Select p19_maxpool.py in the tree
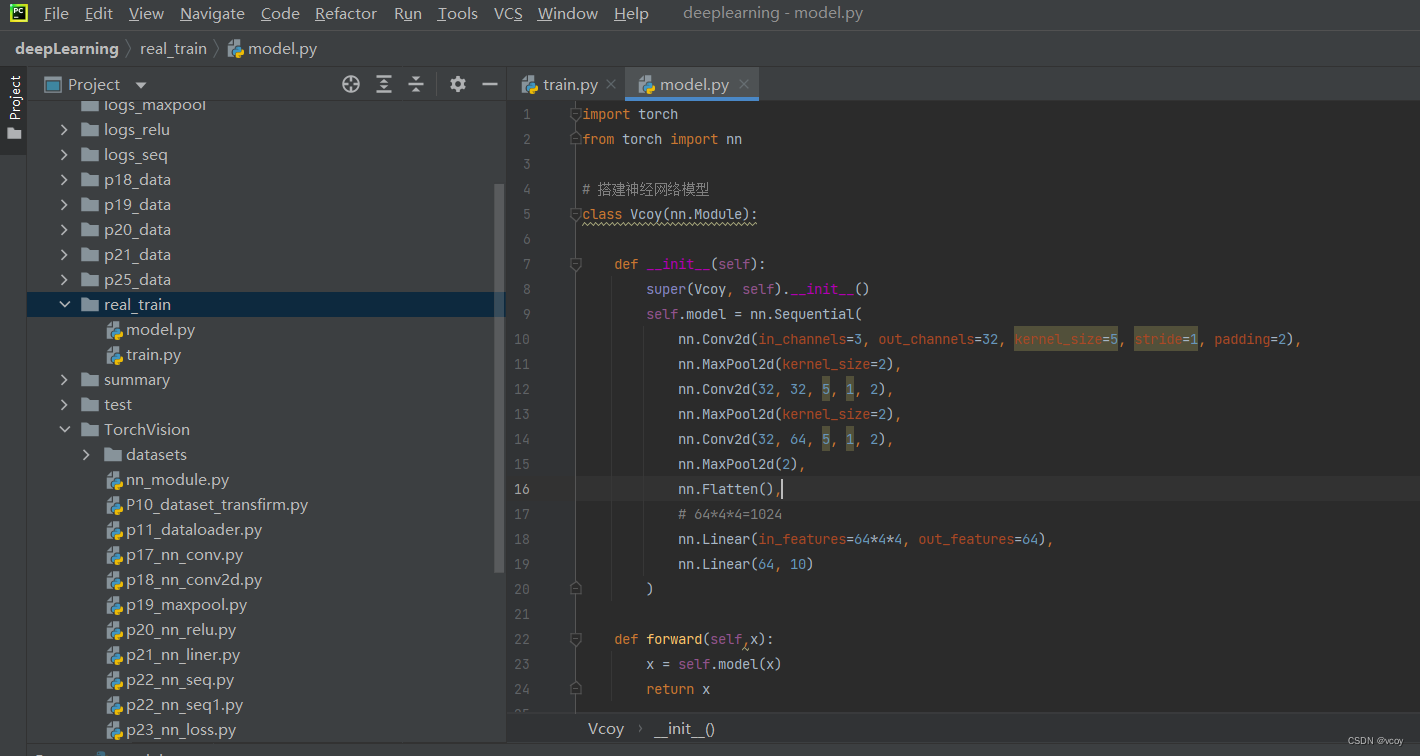This screenshot has height=756, width=1420. 186,605
